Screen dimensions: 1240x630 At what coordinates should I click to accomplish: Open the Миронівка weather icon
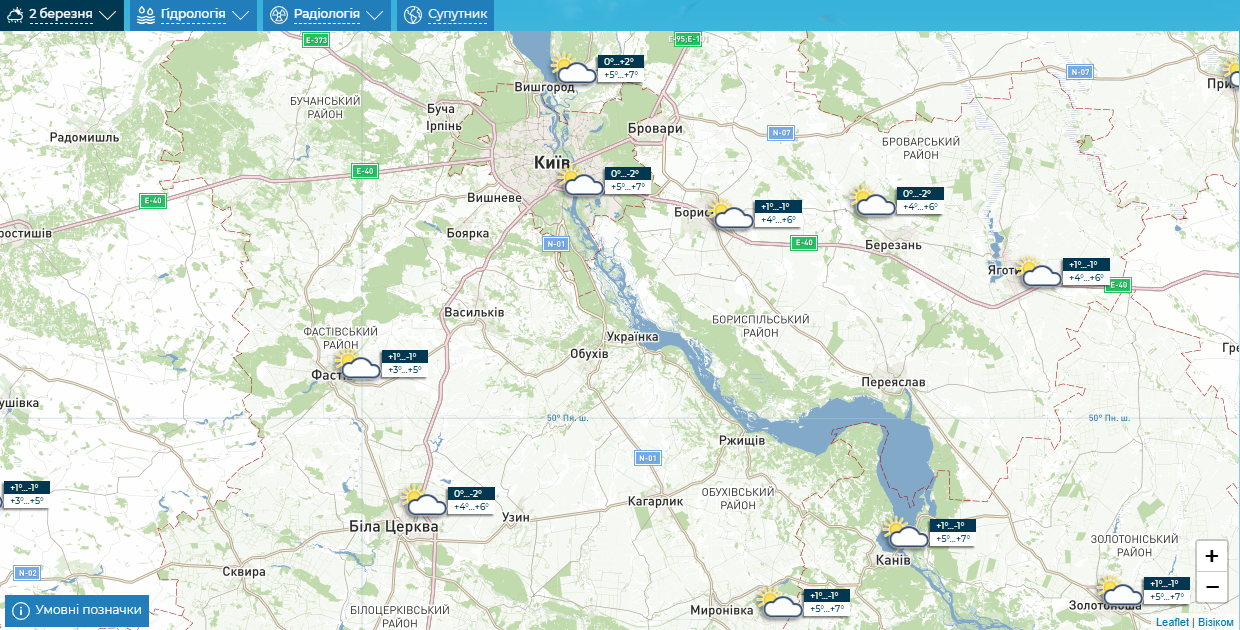[781, 603]
